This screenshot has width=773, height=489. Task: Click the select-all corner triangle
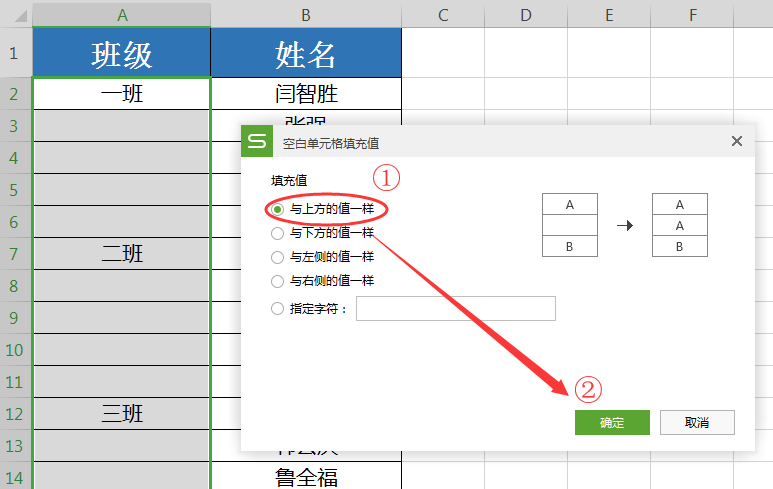click(x=20, y=16)
